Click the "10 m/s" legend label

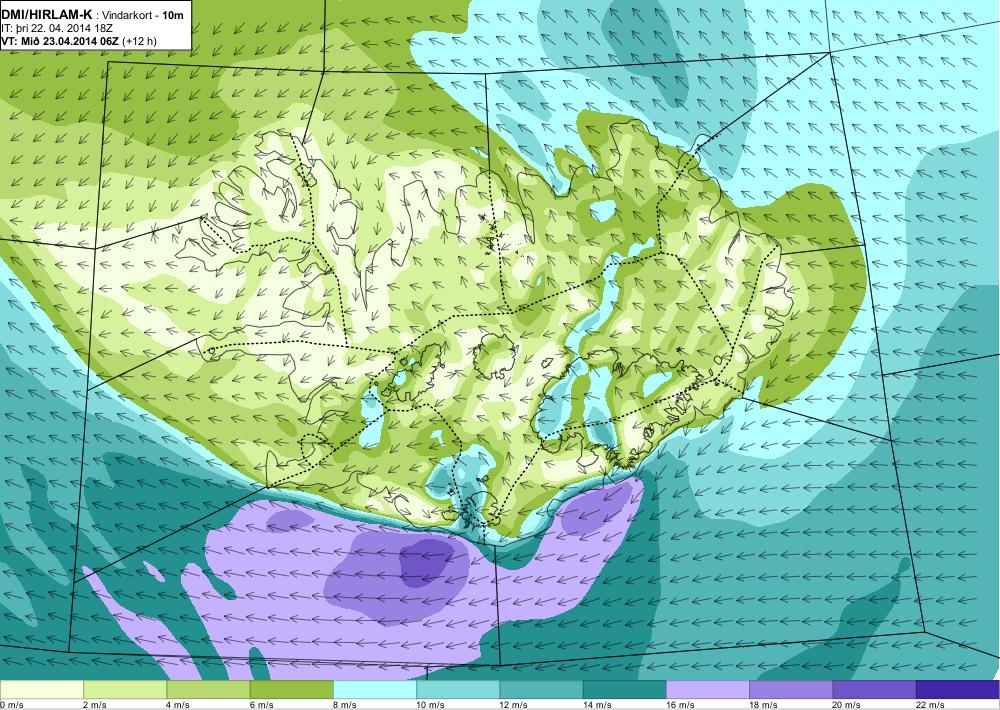click(x=430, y=705)
